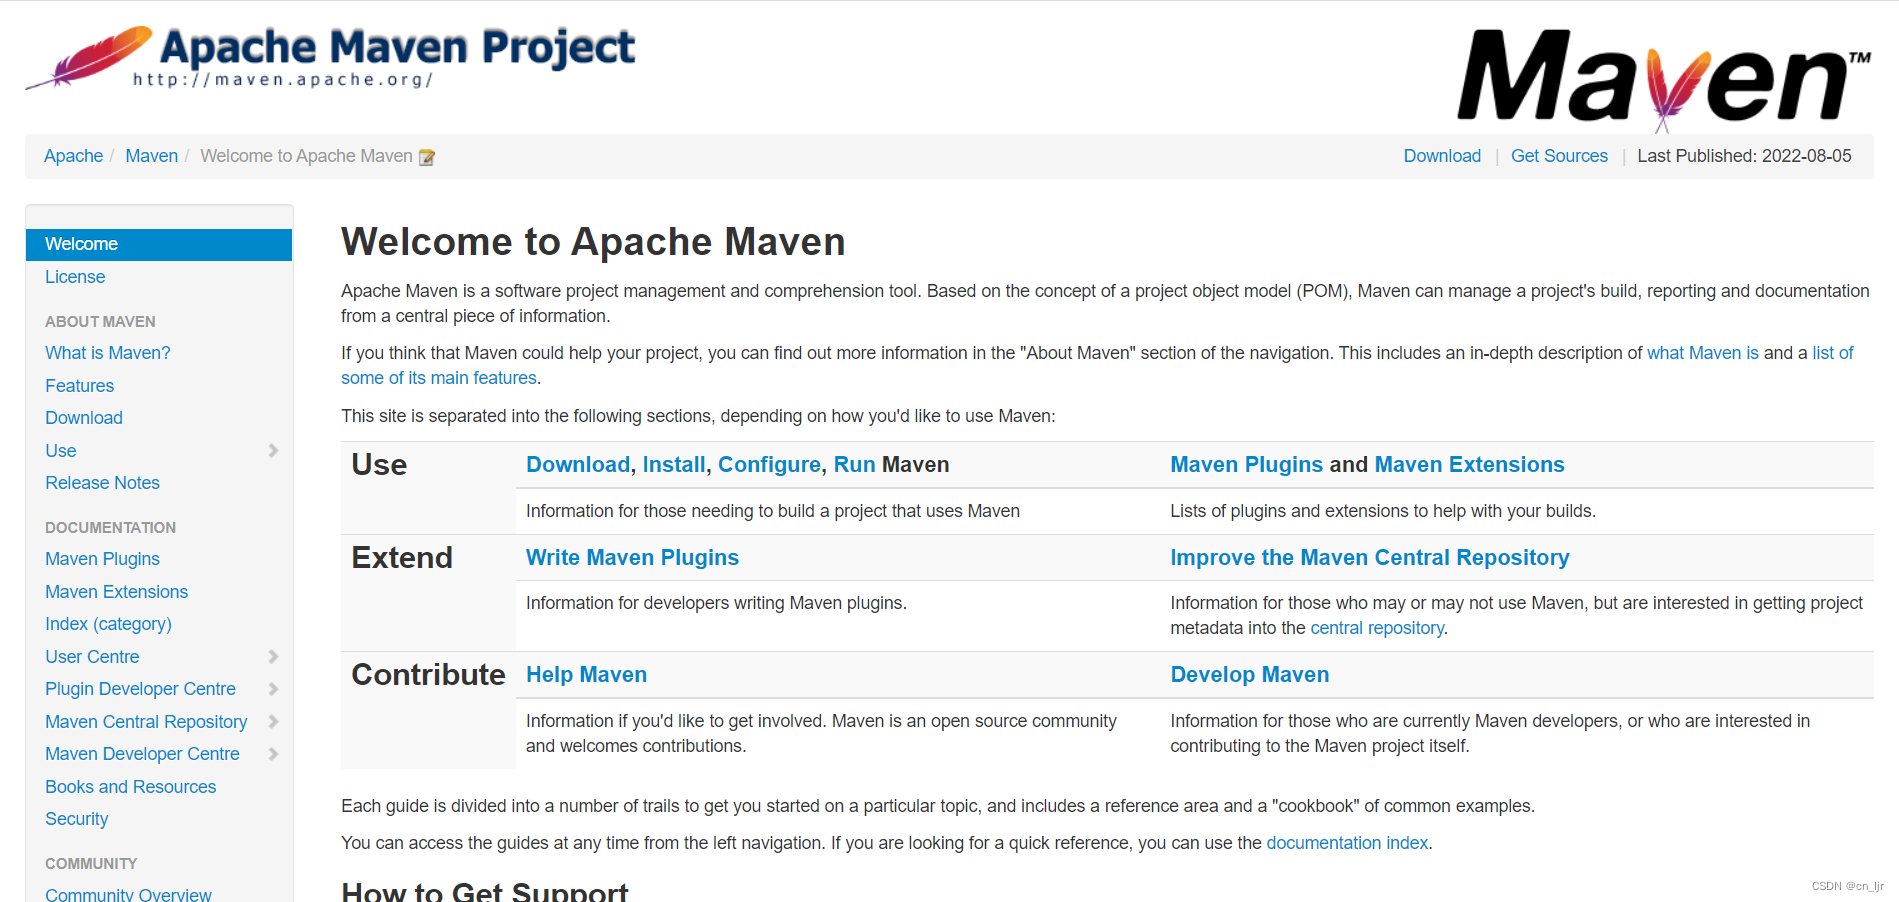This screenshot has height=902, width=1899.
Task: Click the DOCUMENTATION section header
Action: pos(110,528)
